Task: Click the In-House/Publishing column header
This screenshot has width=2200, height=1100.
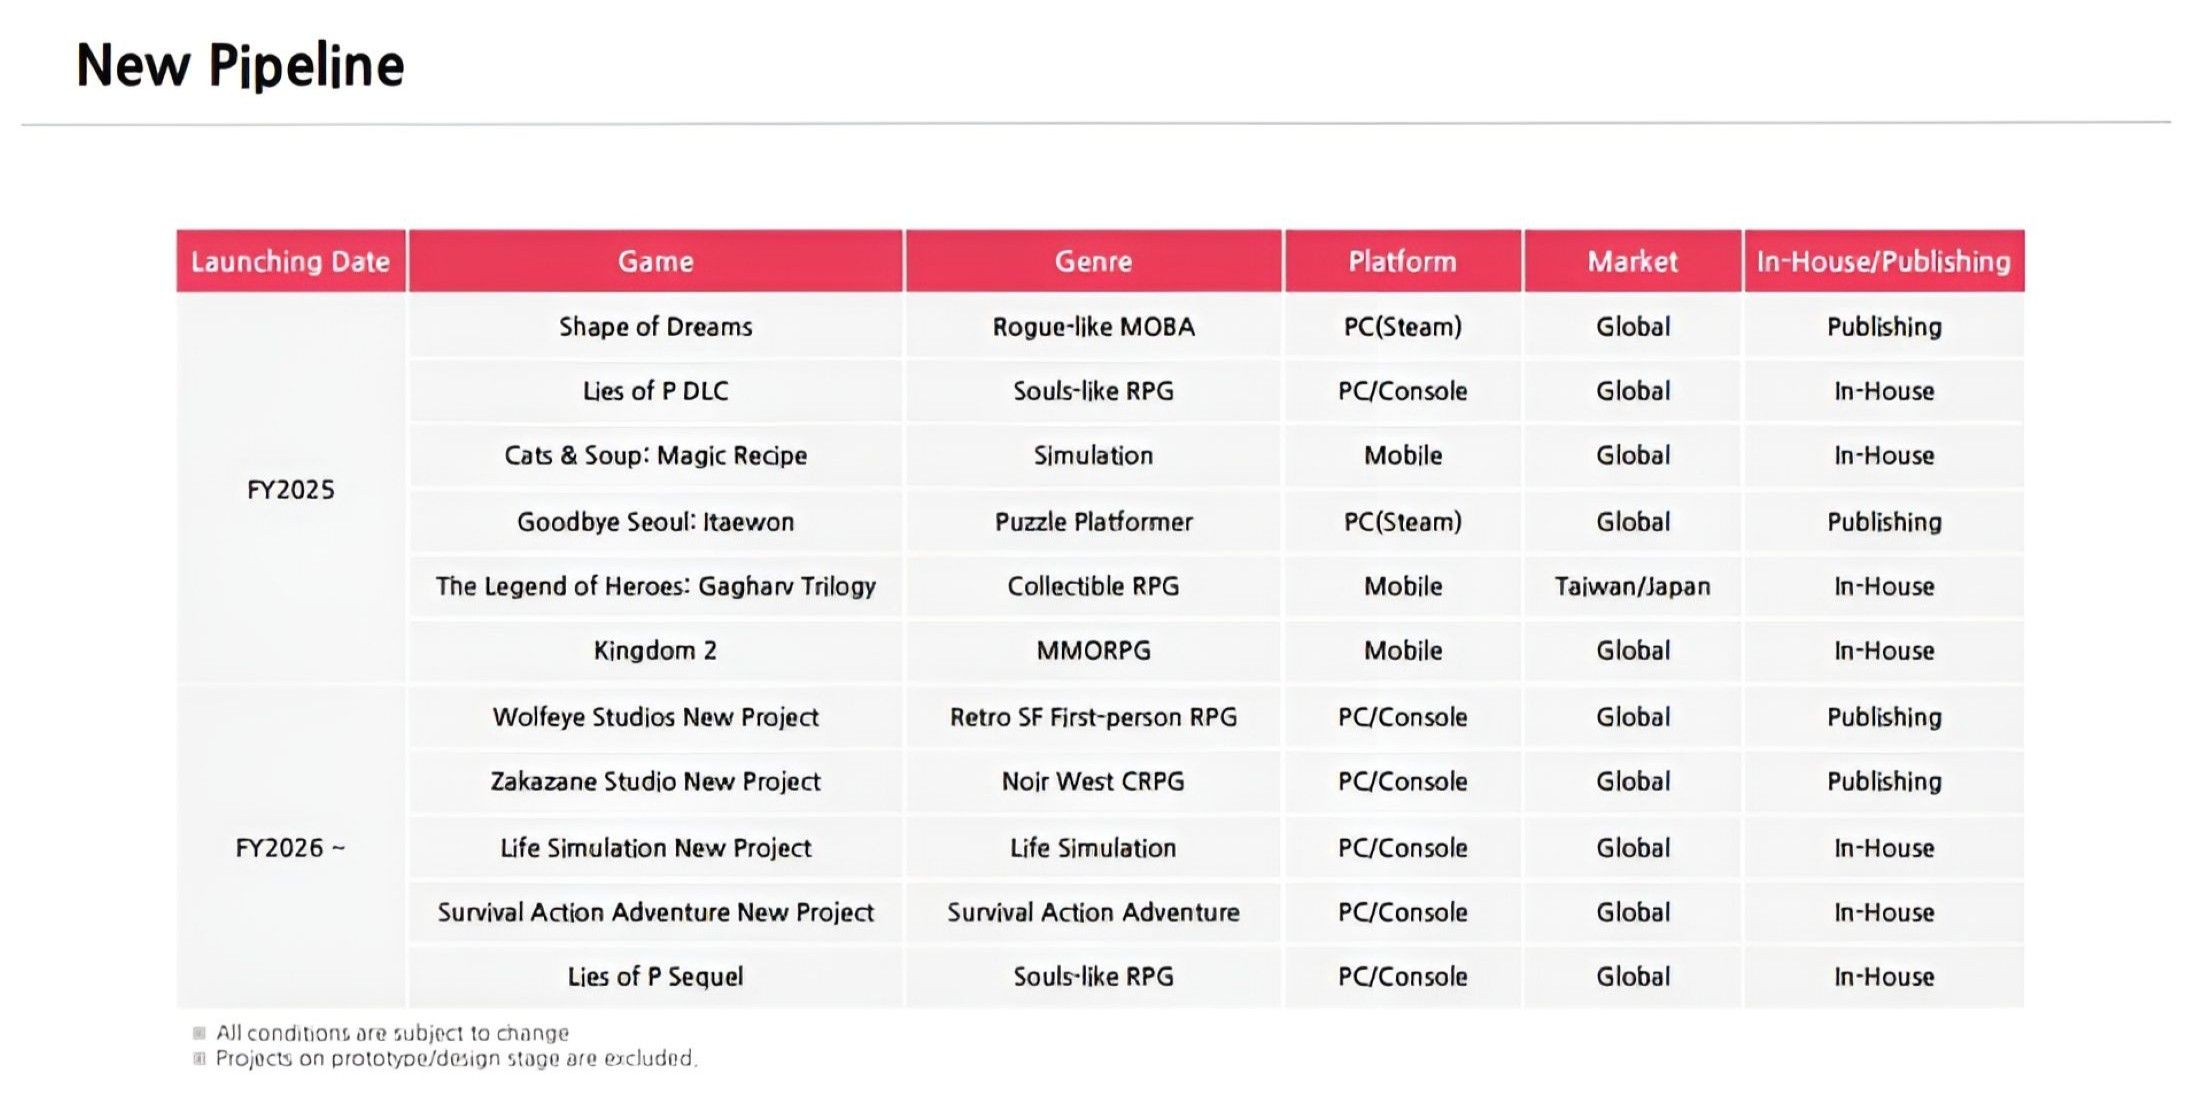Action: [1883, 261]
